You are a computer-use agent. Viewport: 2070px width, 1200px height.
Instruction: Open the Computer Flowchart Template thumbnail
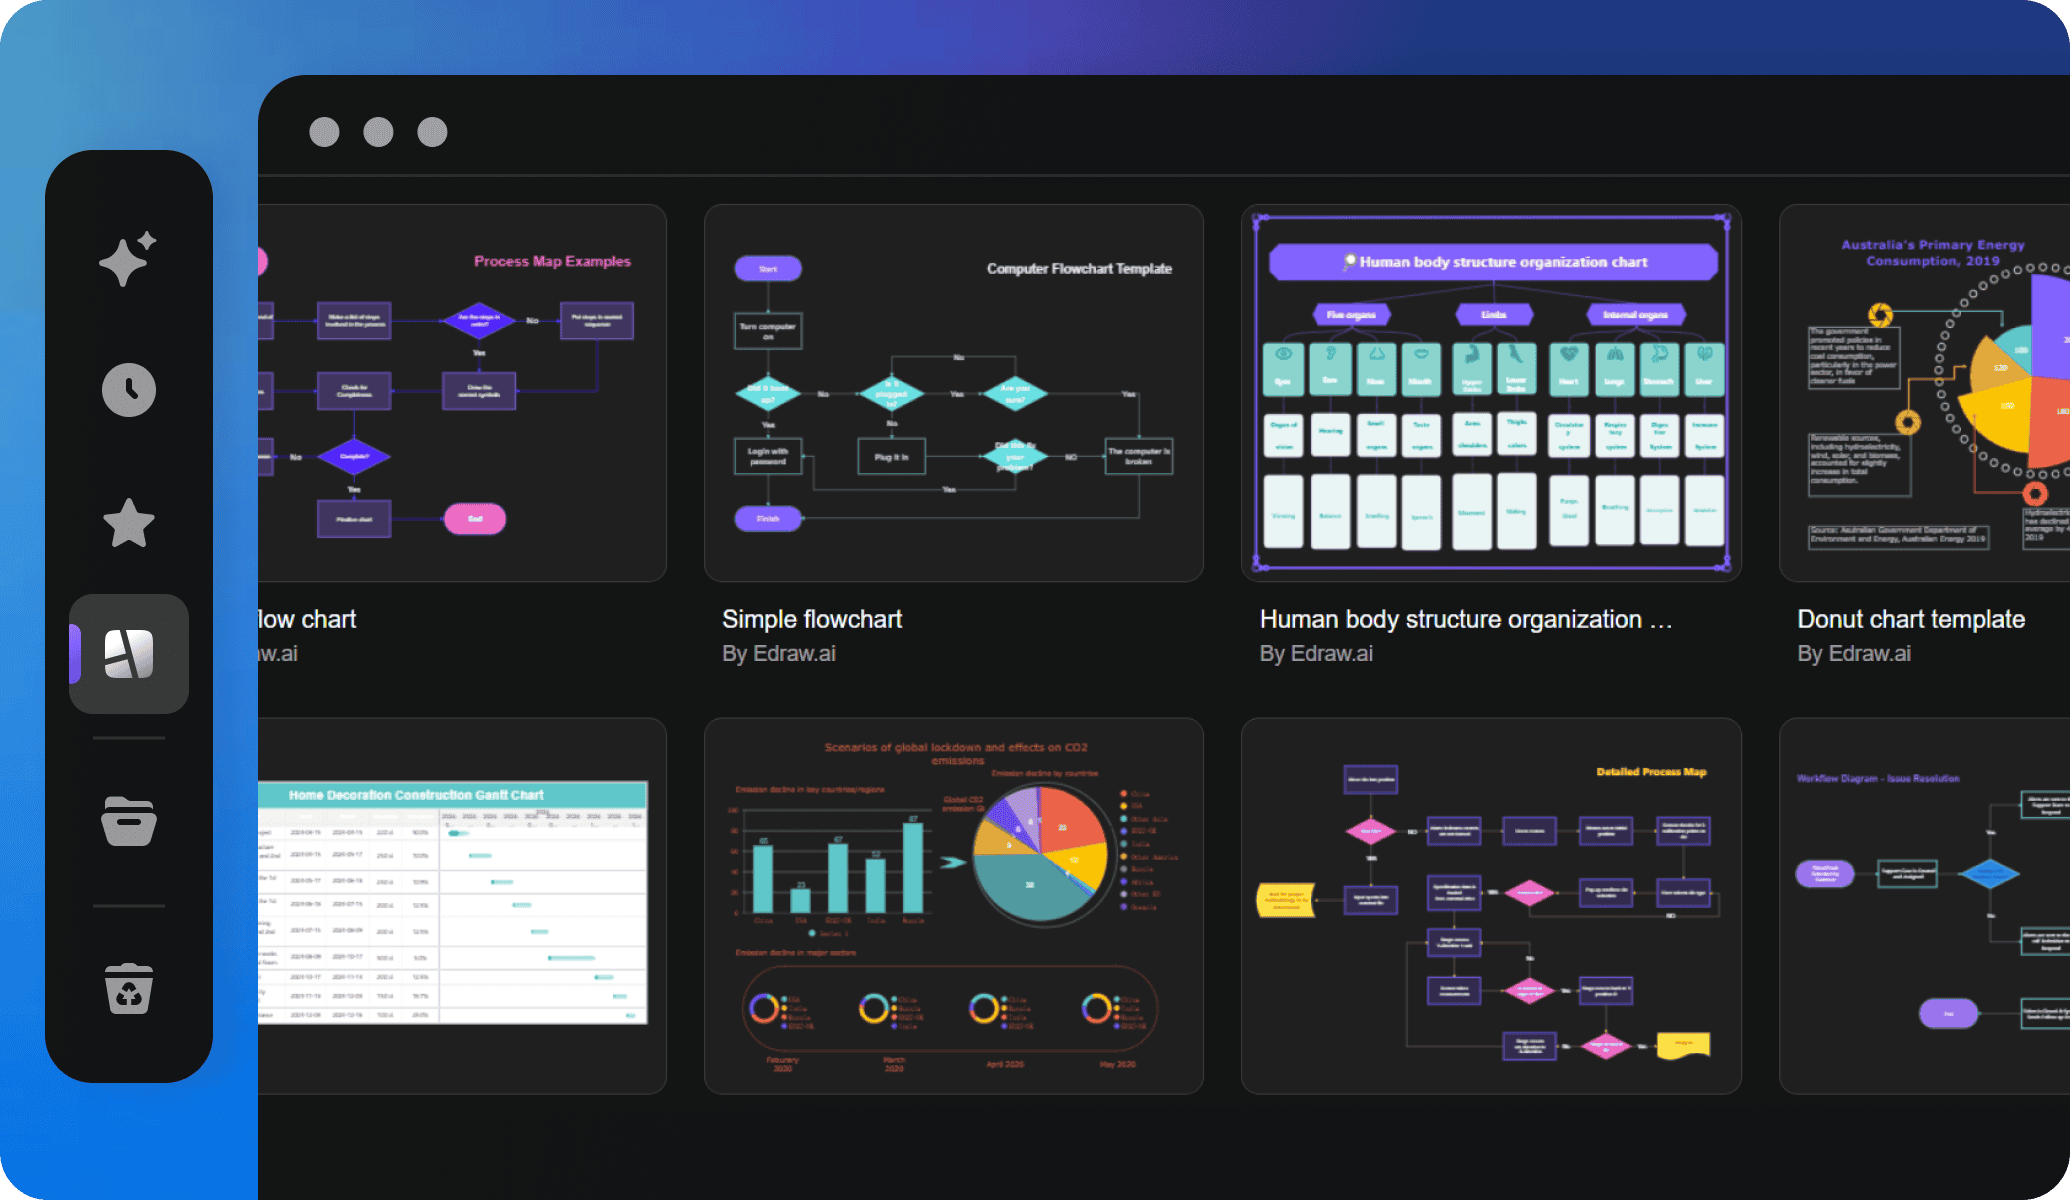tap(954, 393)
